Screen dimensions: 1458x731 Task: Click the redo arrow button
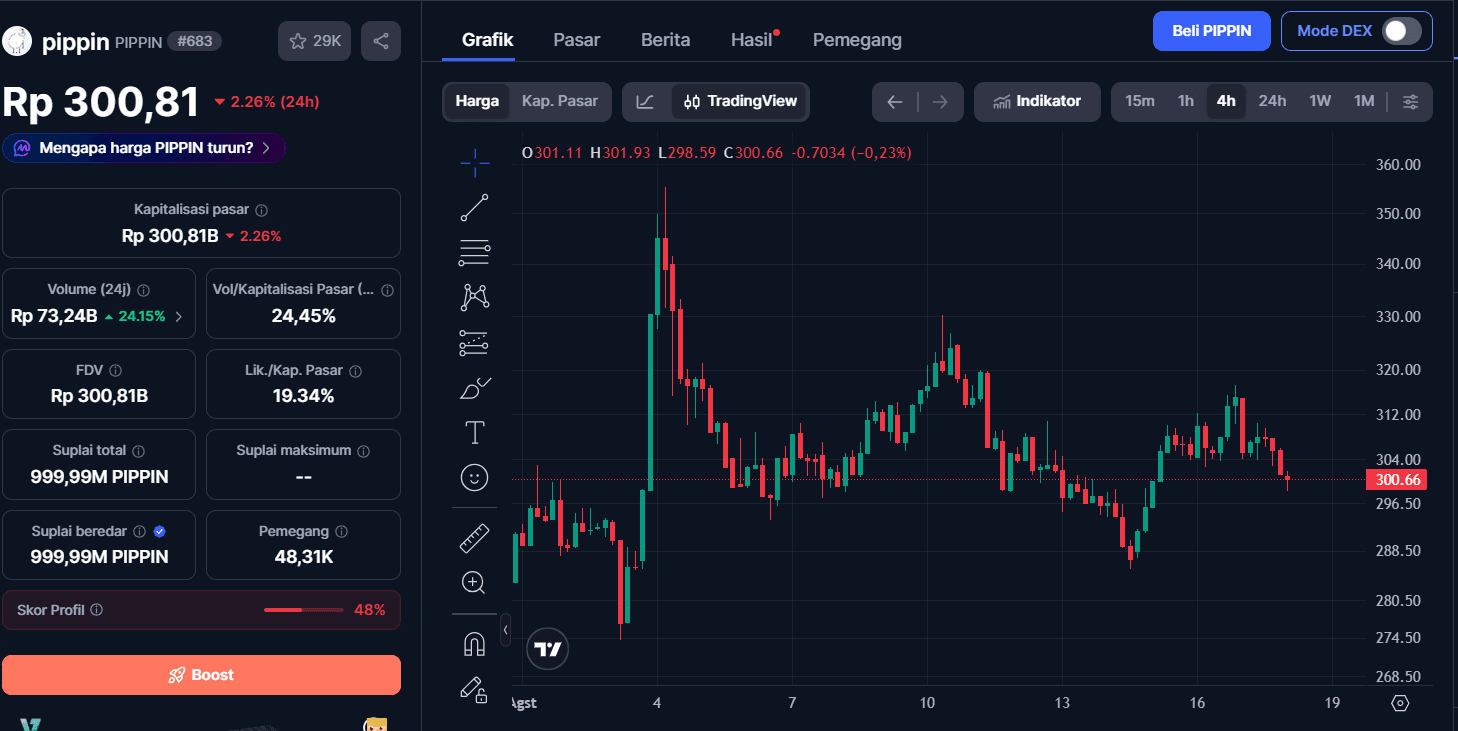[939, 102]
